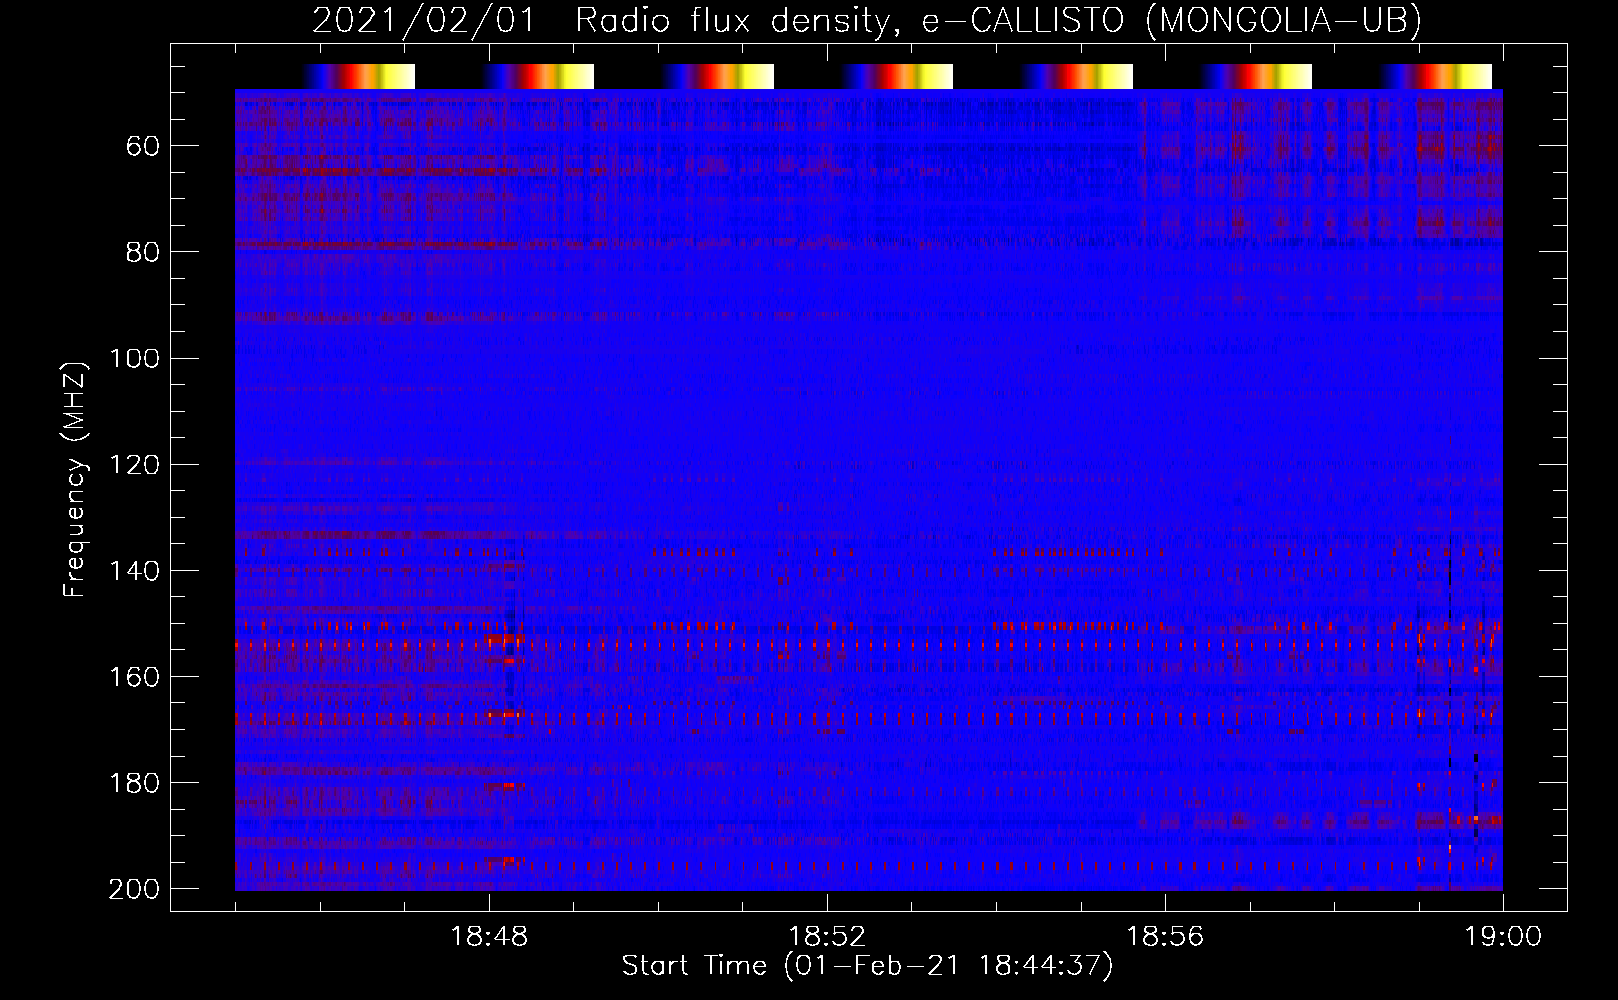Click the 18:48 time tick label
The image size is (1618, 1000).
click(489, 937)
